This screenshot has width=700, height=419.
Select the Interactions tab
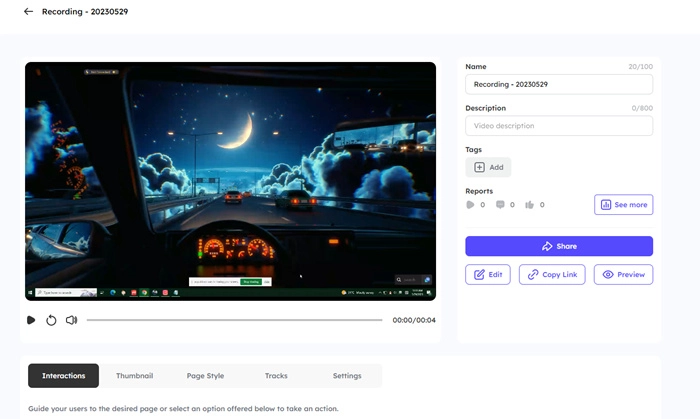coord(63,376)
